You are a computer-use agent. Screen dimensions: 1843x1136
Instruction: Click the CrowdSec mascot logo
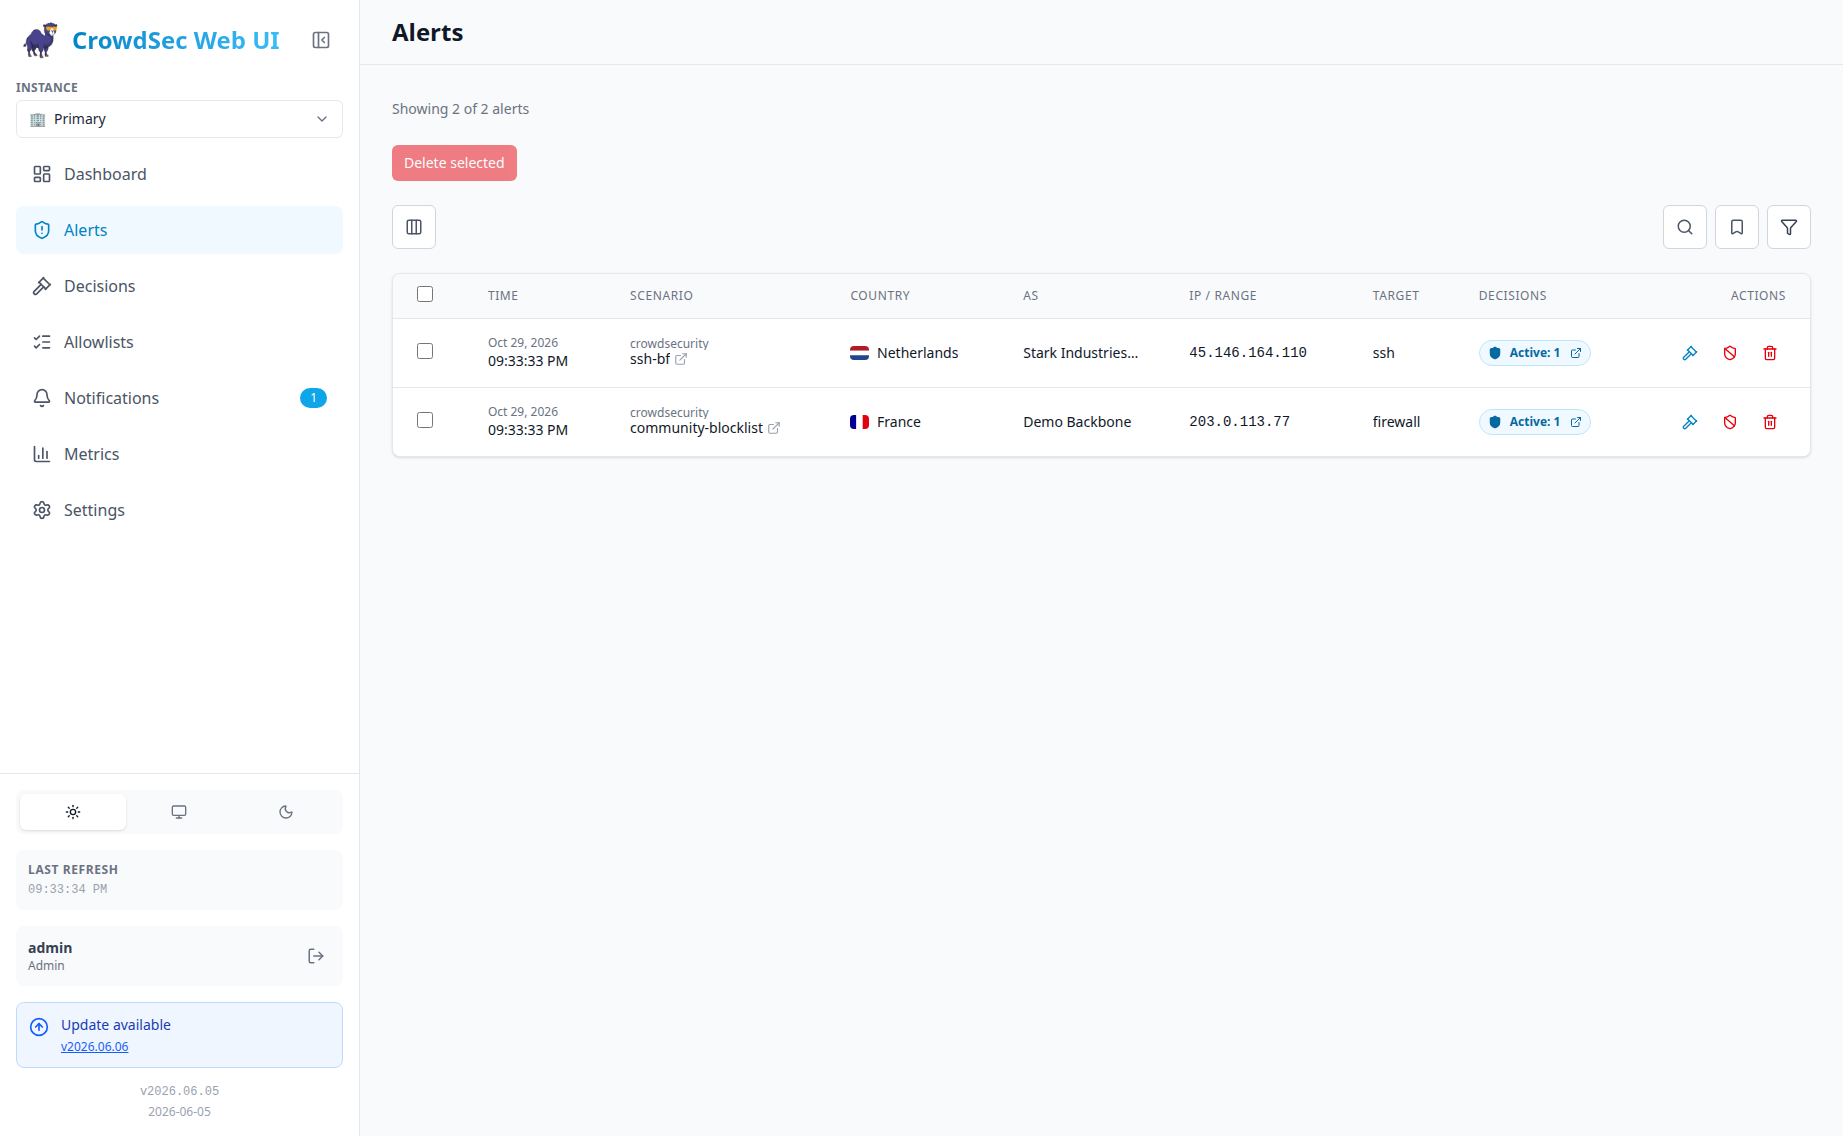coord(41,40)
